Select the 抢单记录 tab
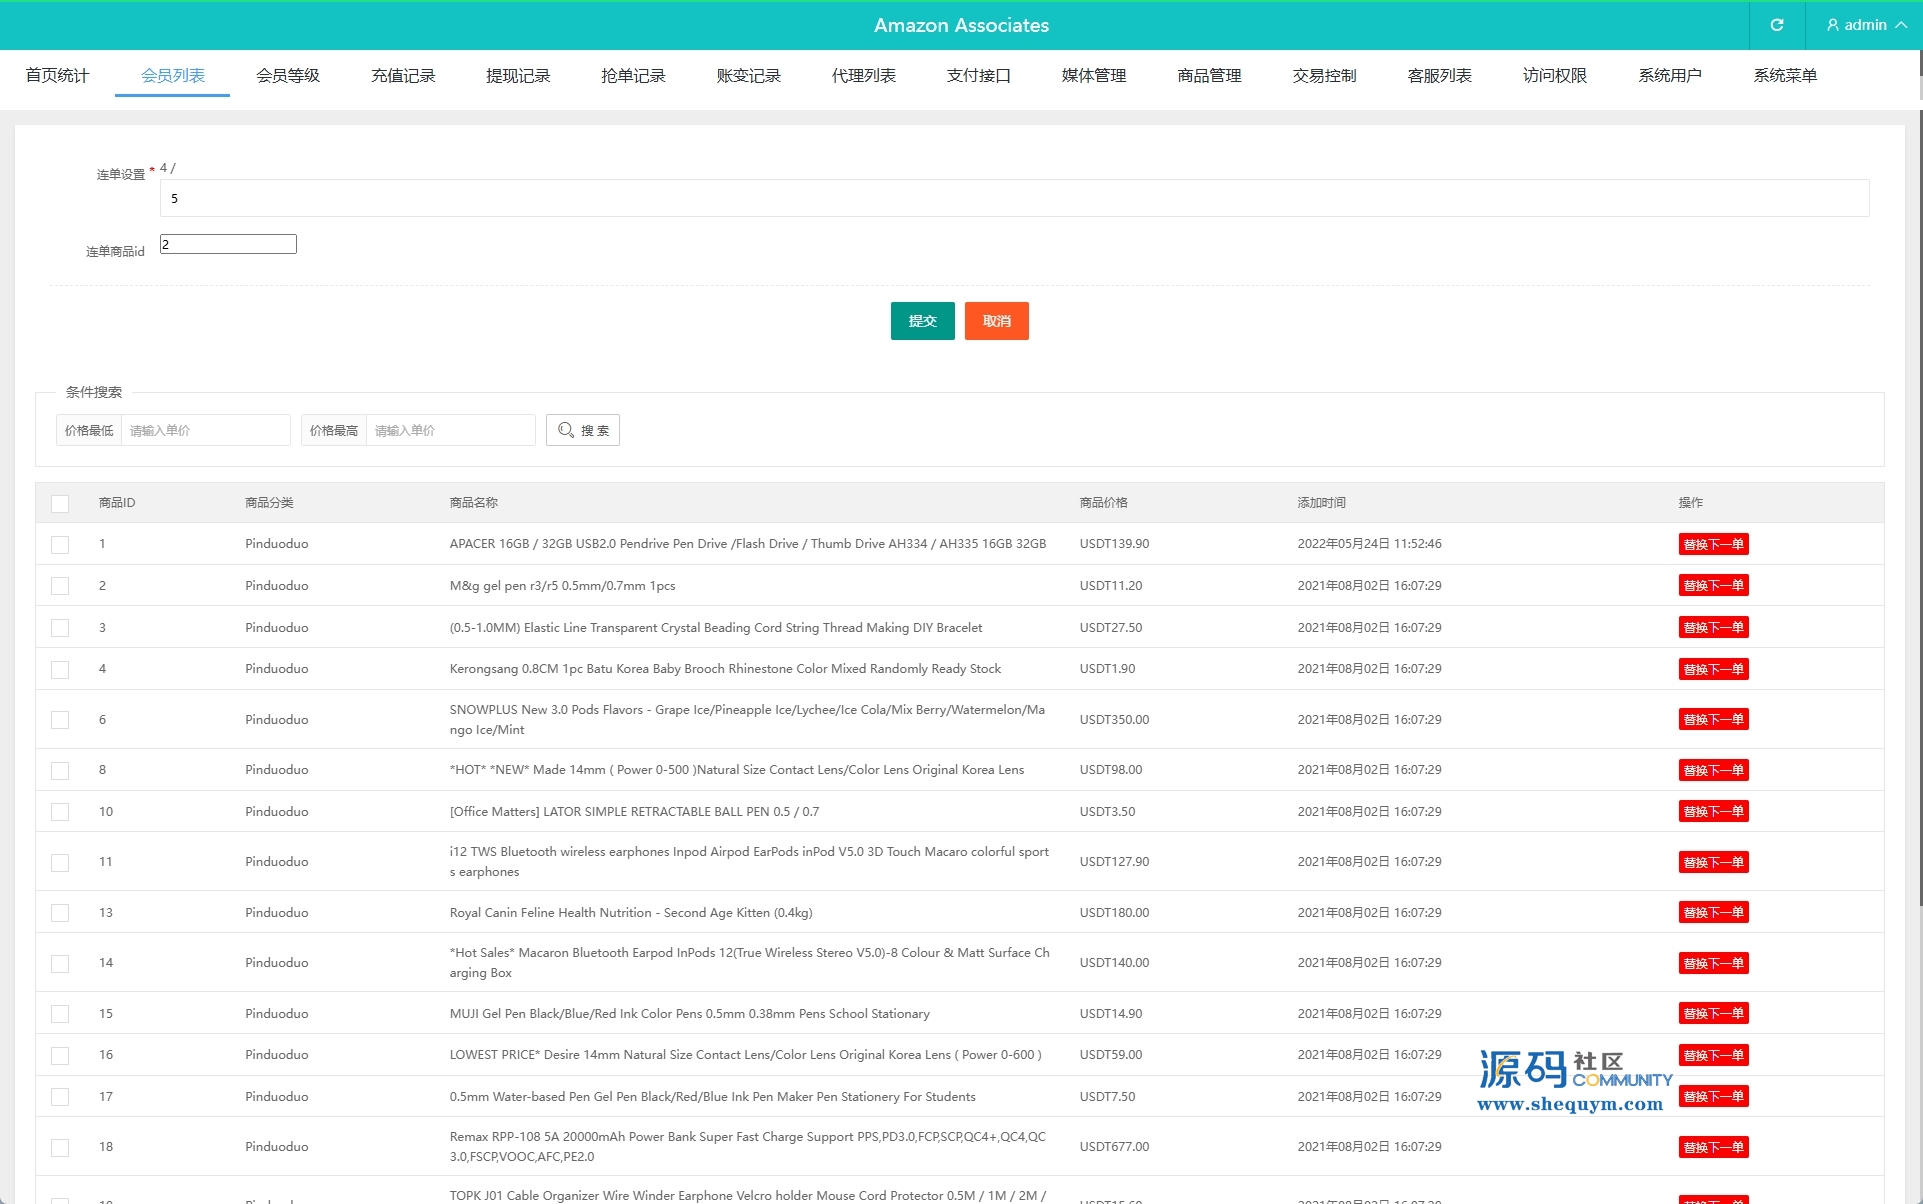Viewport: 1923px width, 1204px height. [633, 75]
